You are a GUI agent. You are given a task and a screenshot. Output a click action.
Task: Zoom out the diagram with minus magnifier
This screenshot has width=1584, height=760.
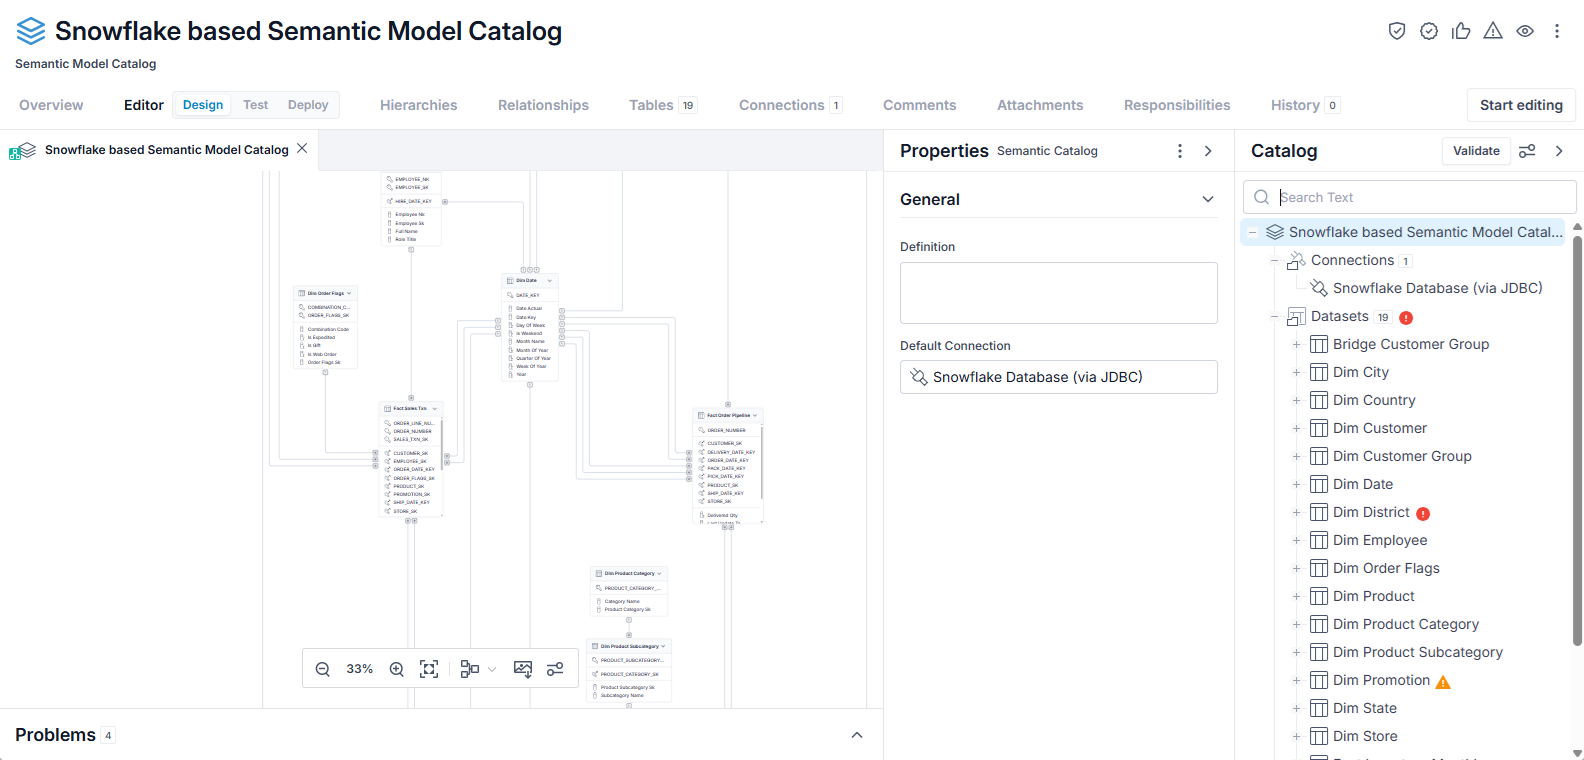pyautogui.click(x=323, y=669)
